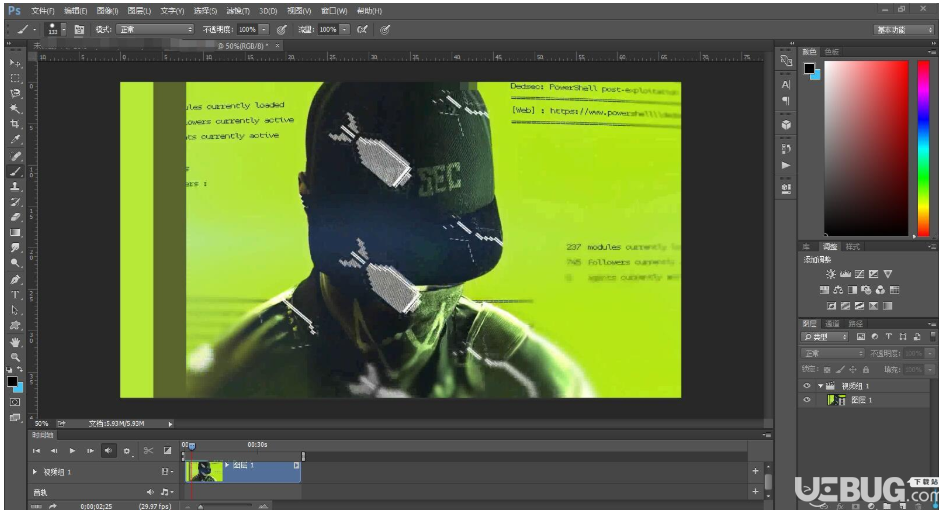The height and width of the screenshot is (511, 944).
Task: Toggle the type layer filter
Action: coord(889,337)
